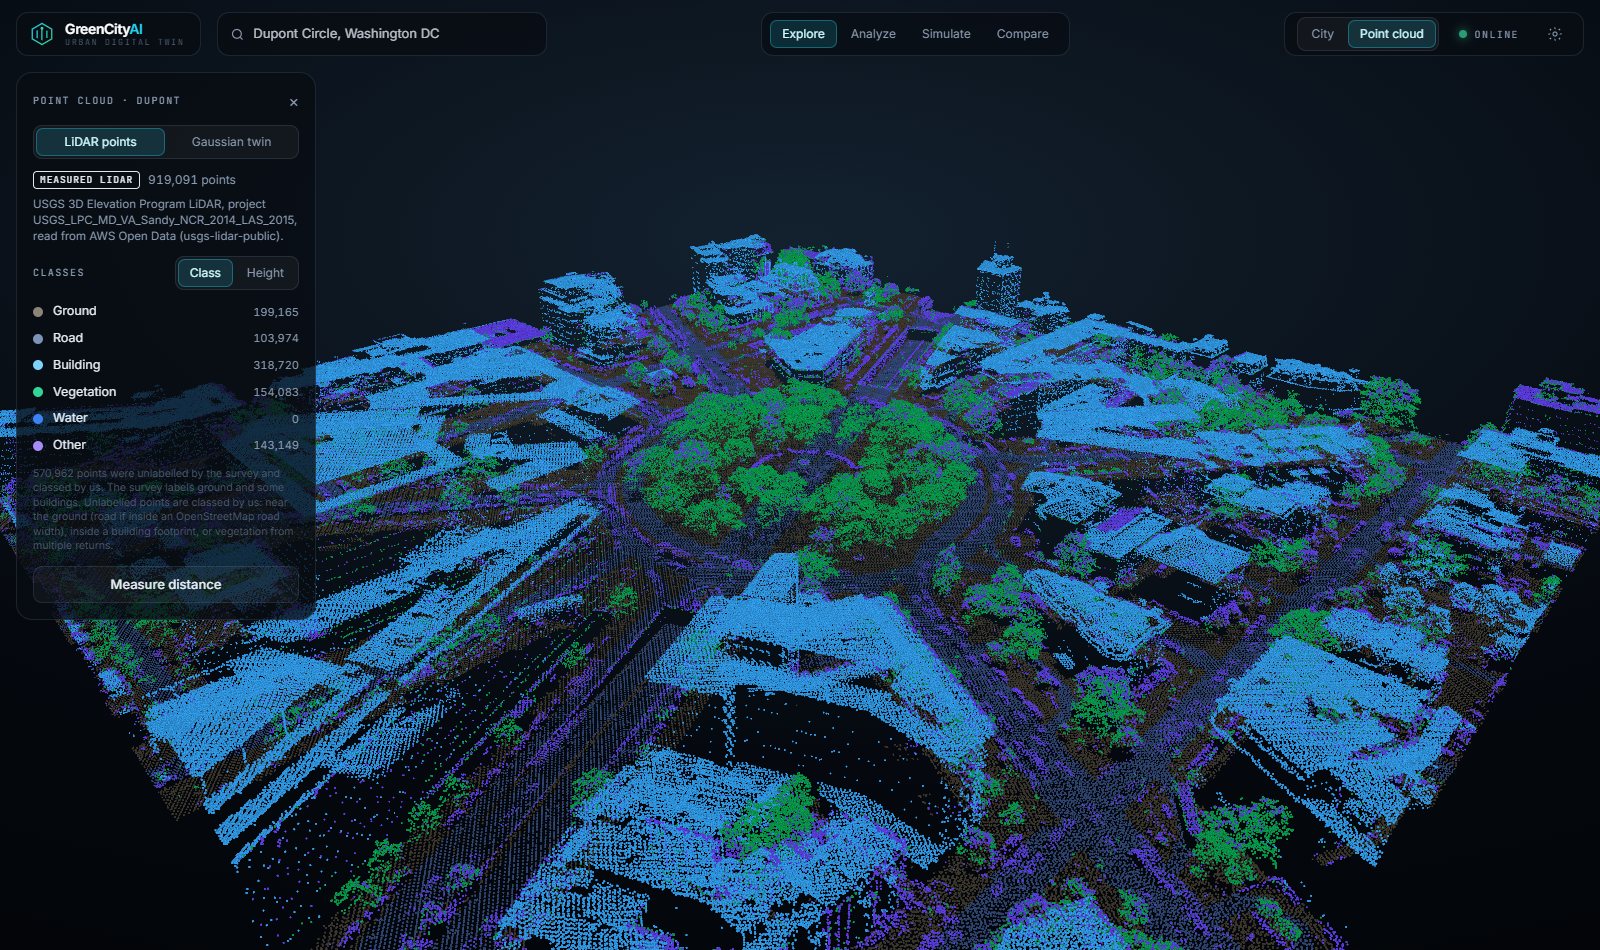Select the Building class label
This screenshot has height=950, width=1600.
[77, 365]
